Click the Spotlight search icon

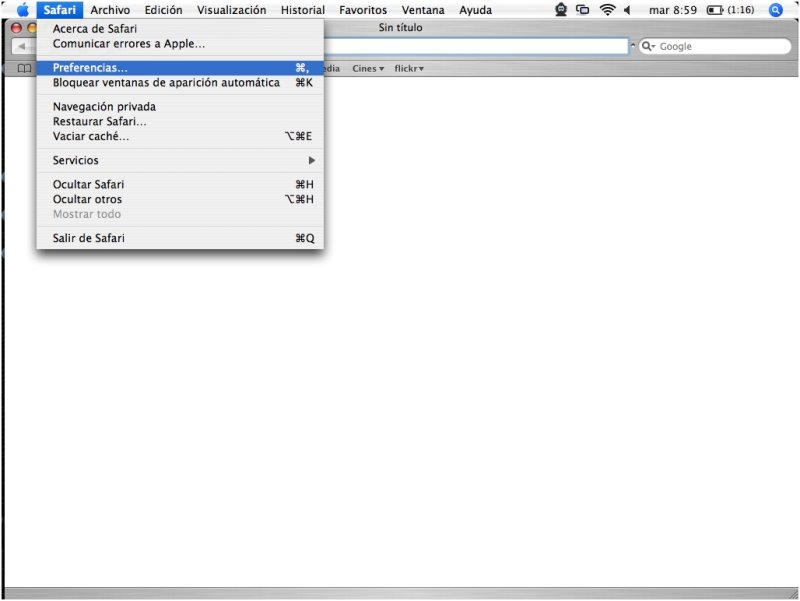click(x=775, y=10)
